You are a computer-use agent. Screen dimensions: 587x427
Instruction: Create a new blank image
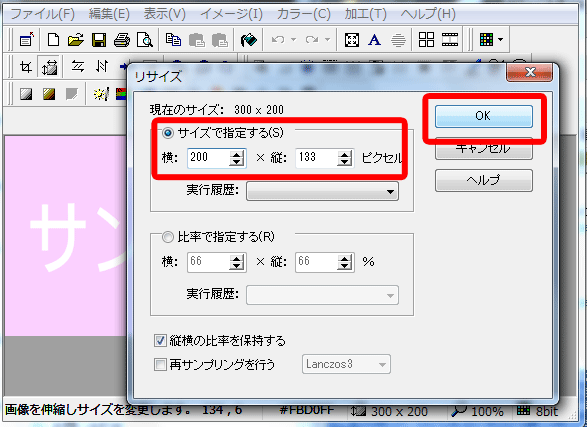click(53, 39)
